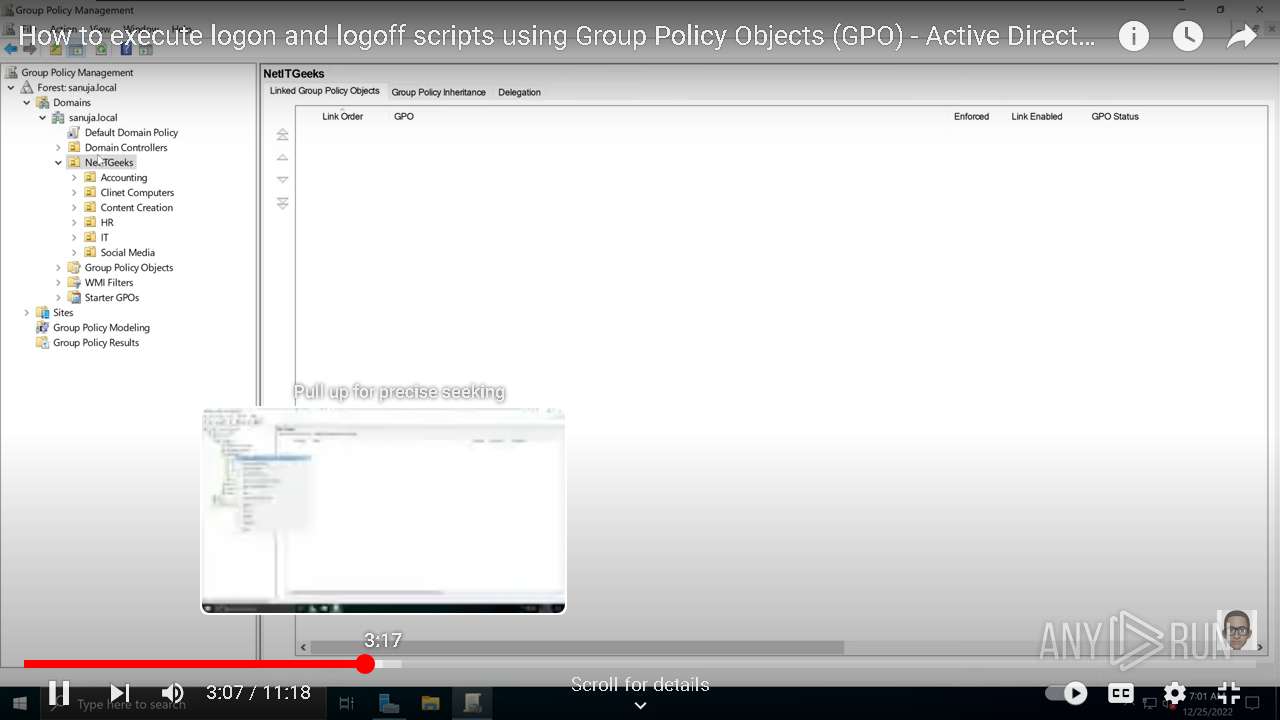
Task: Select the Group Policy Objects container
Action: (129, 268)
